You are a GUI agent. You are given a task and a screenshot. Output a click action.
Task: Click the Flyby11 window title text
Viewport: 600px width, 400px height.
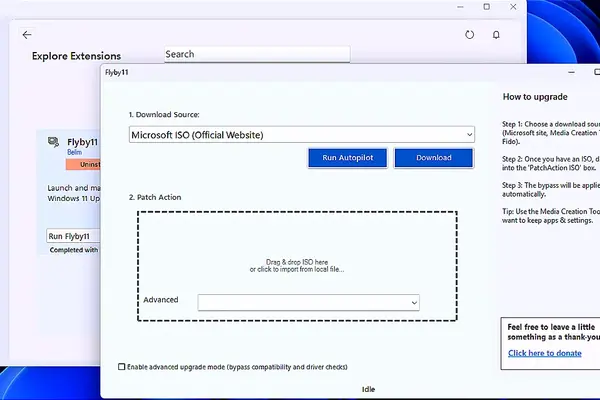tap(117, 72)
